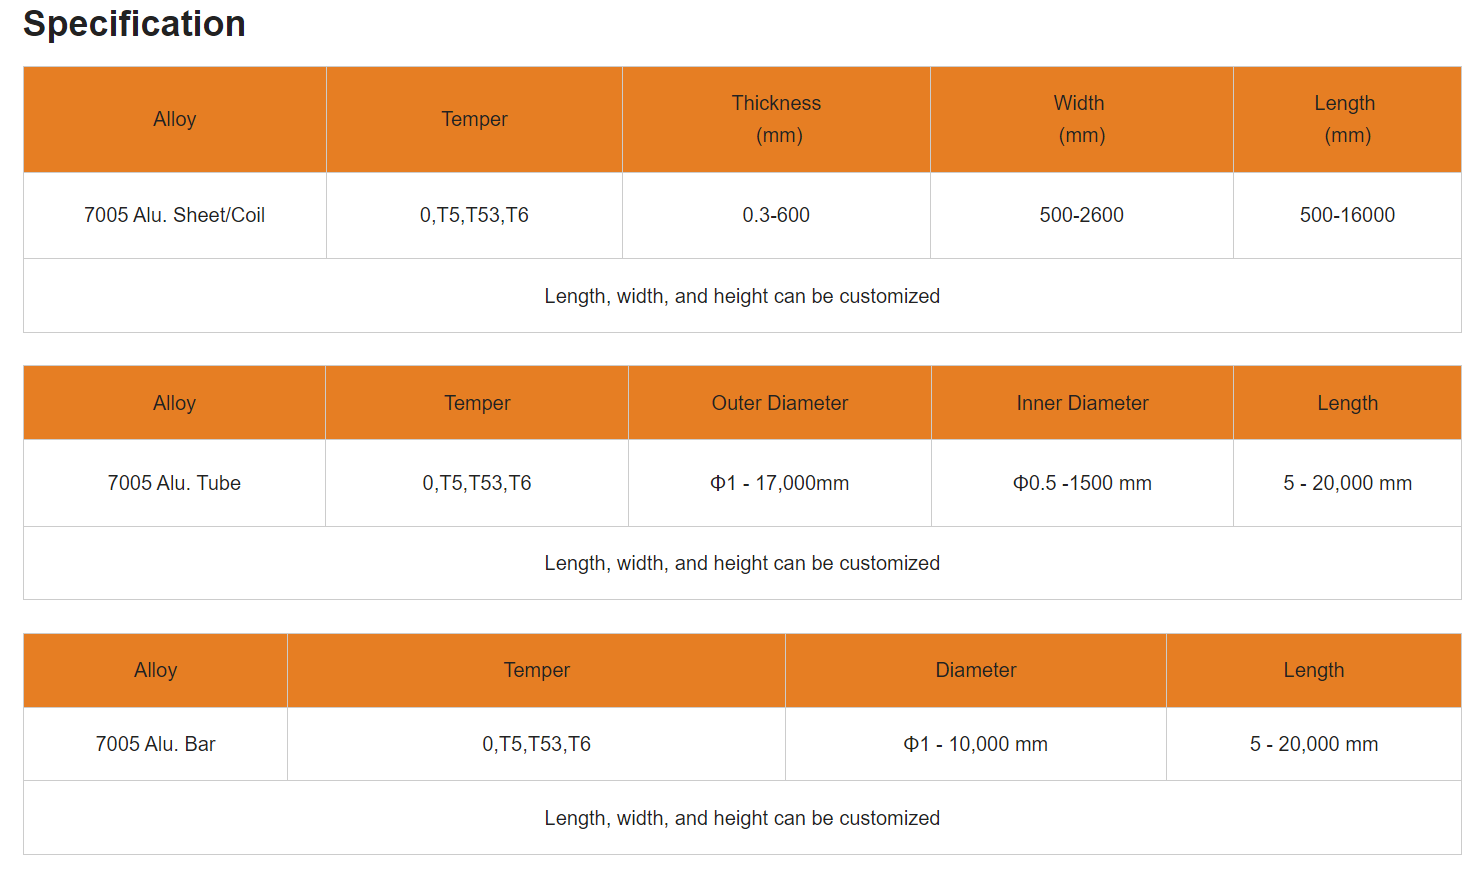Click the 500-16000 length value
1473x869 pixels.
coord(1347,215)
